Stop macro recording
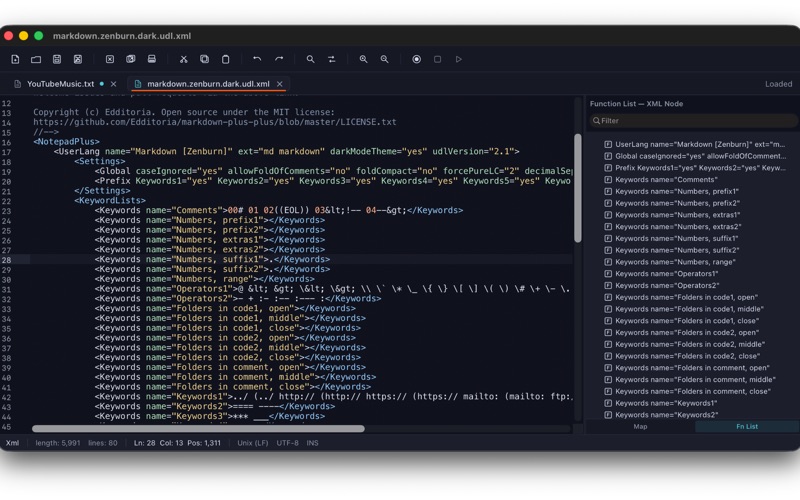The width and height of the screenshot is (800, 500). (437, 59)
